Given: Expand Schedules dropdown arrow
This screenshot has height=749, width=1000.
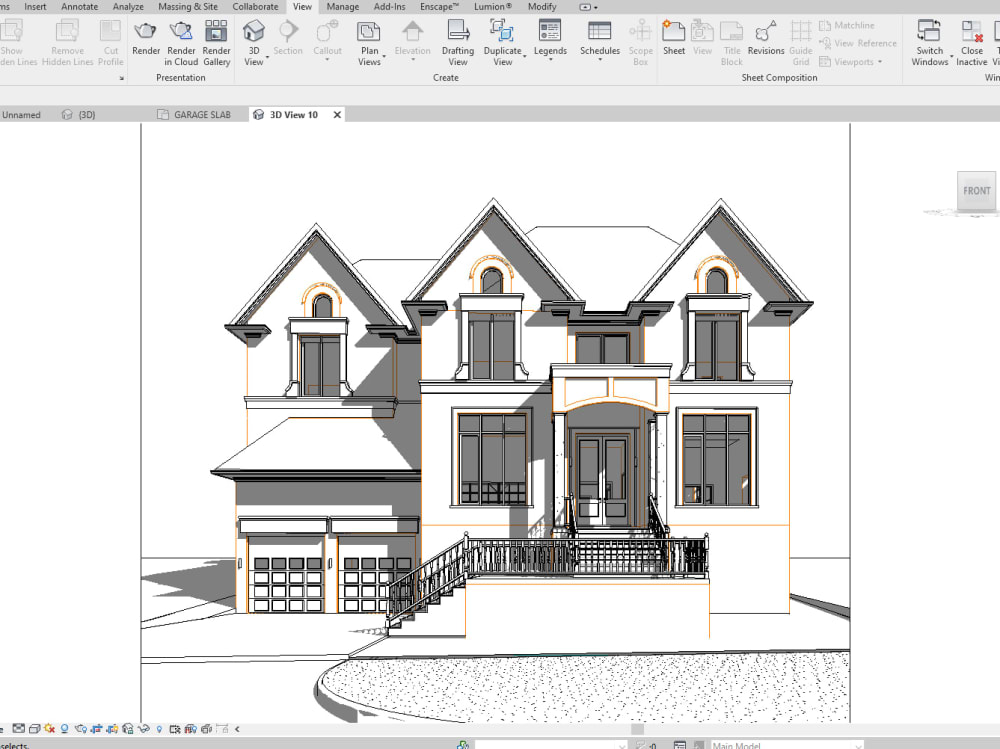Looking at the screenshot, I should [600, 59].
